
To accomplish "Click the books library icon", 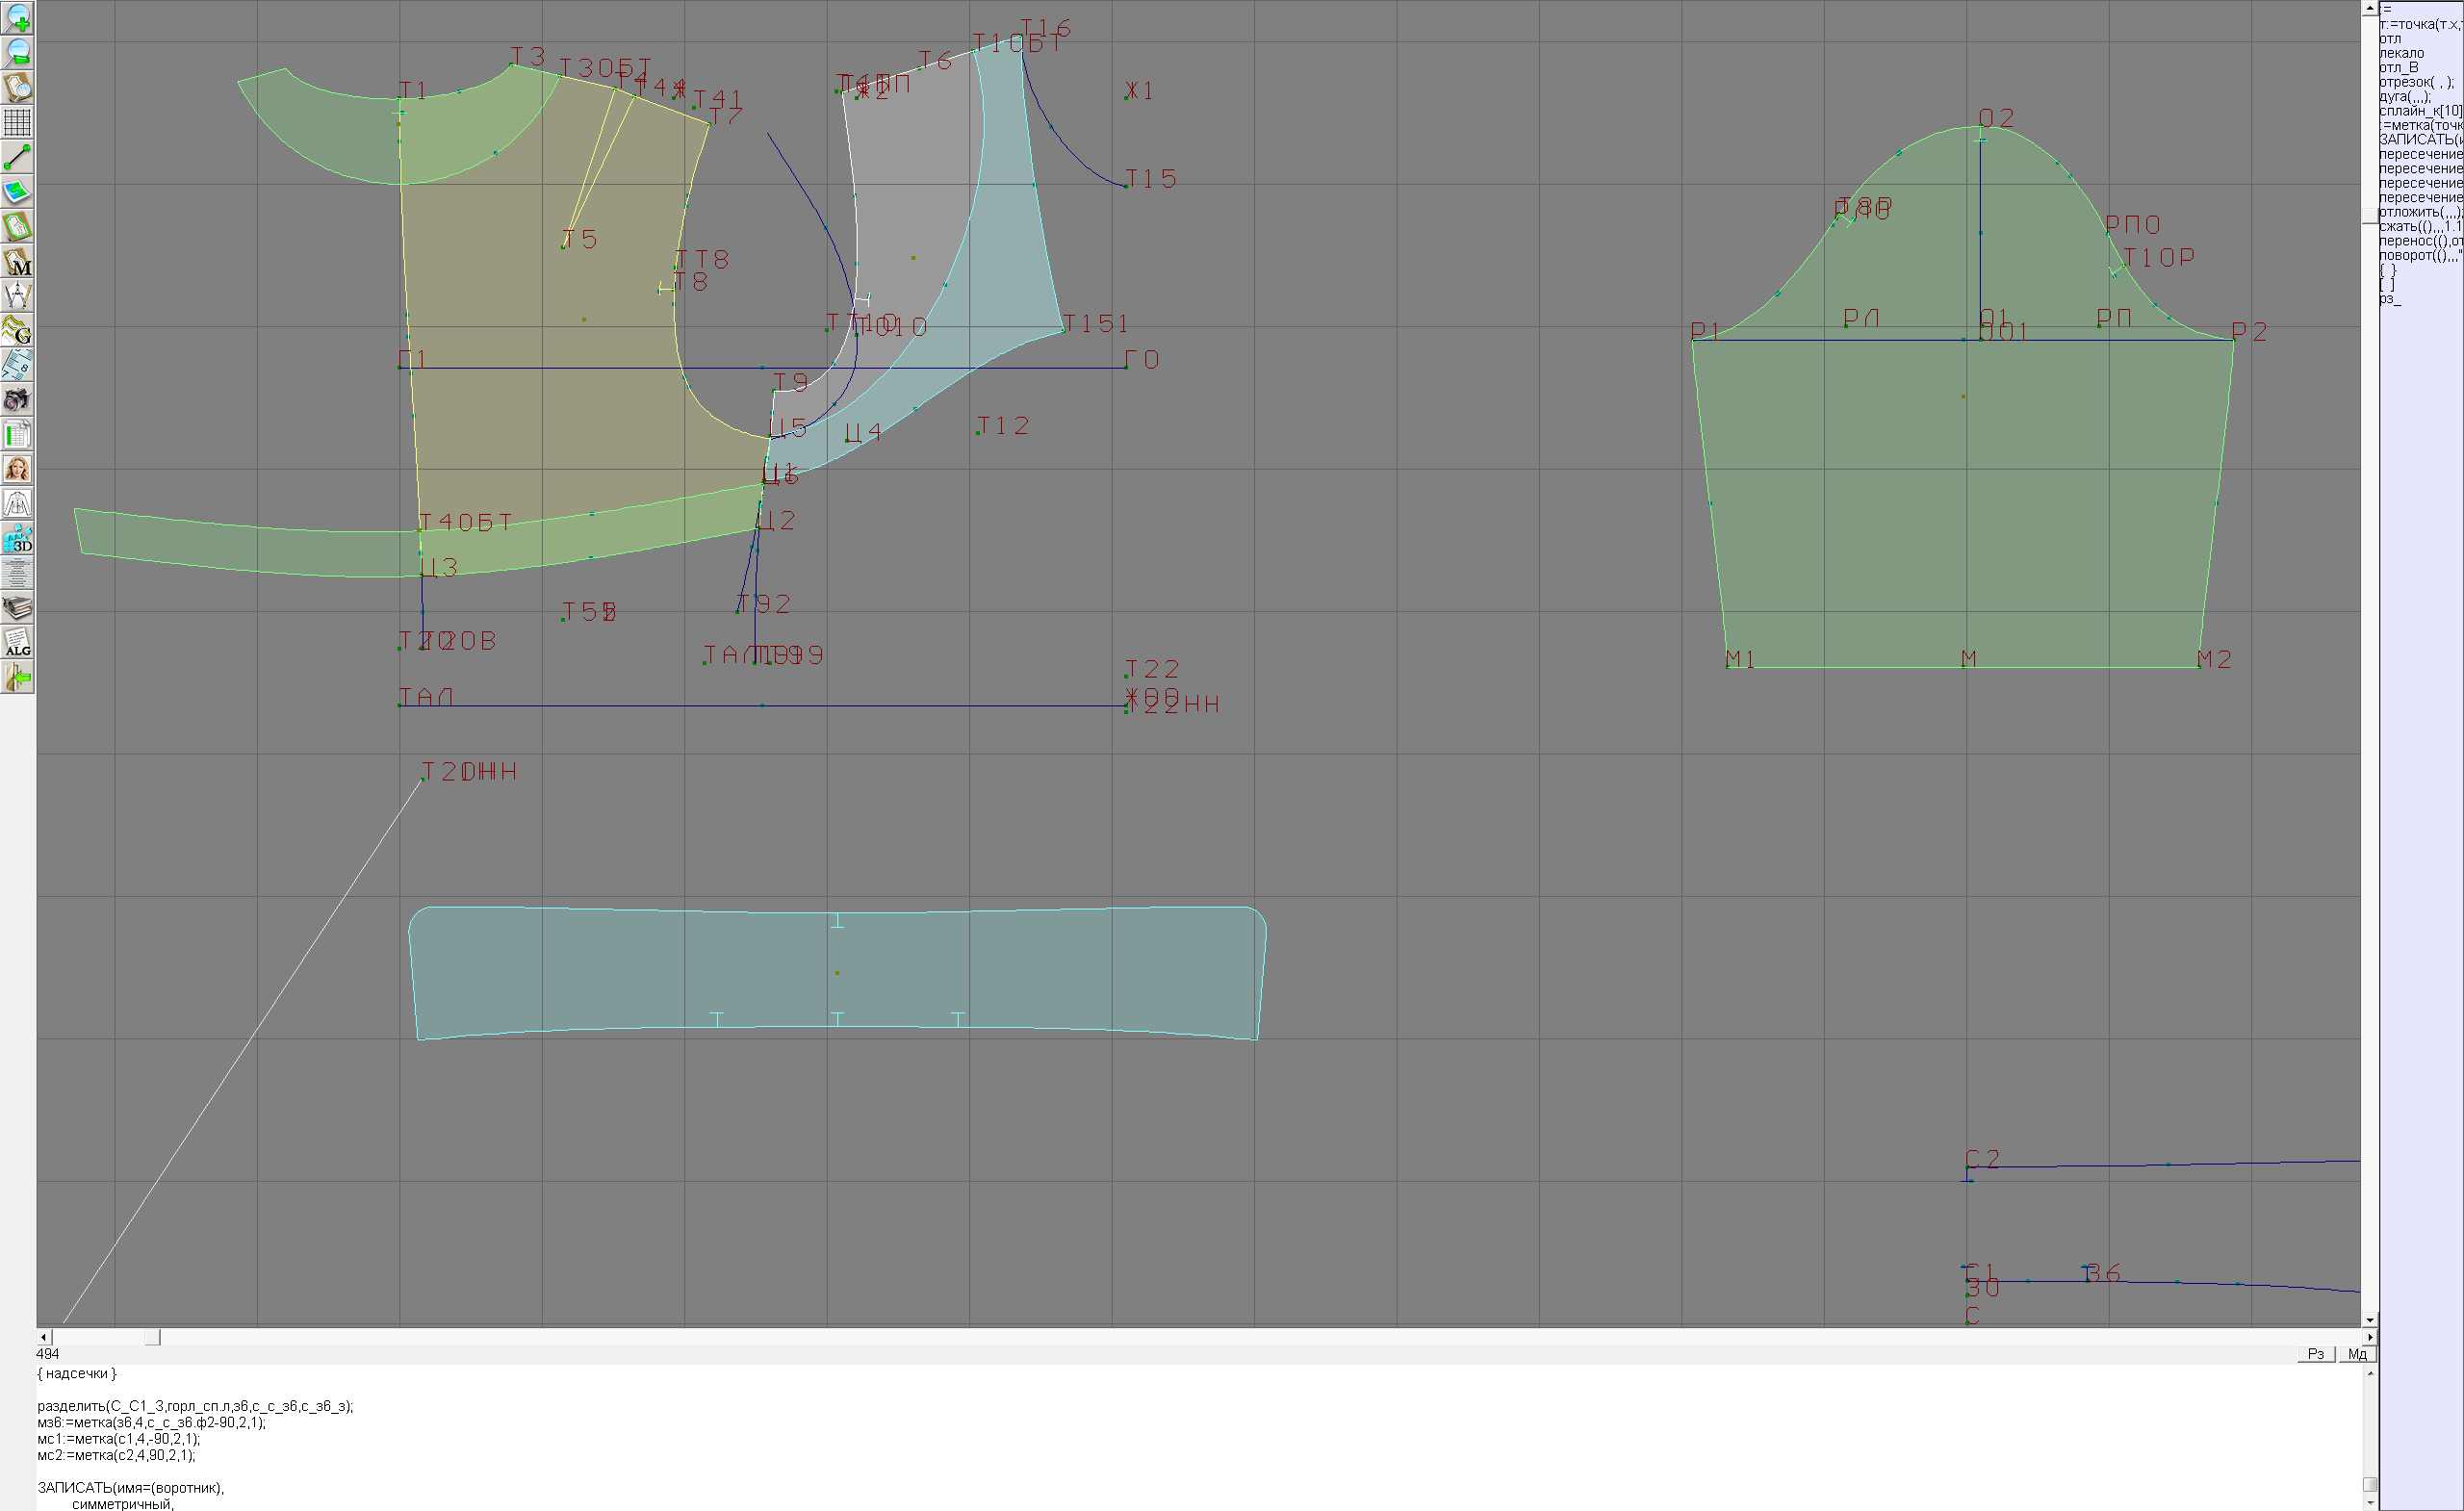I will click(18, 608).
